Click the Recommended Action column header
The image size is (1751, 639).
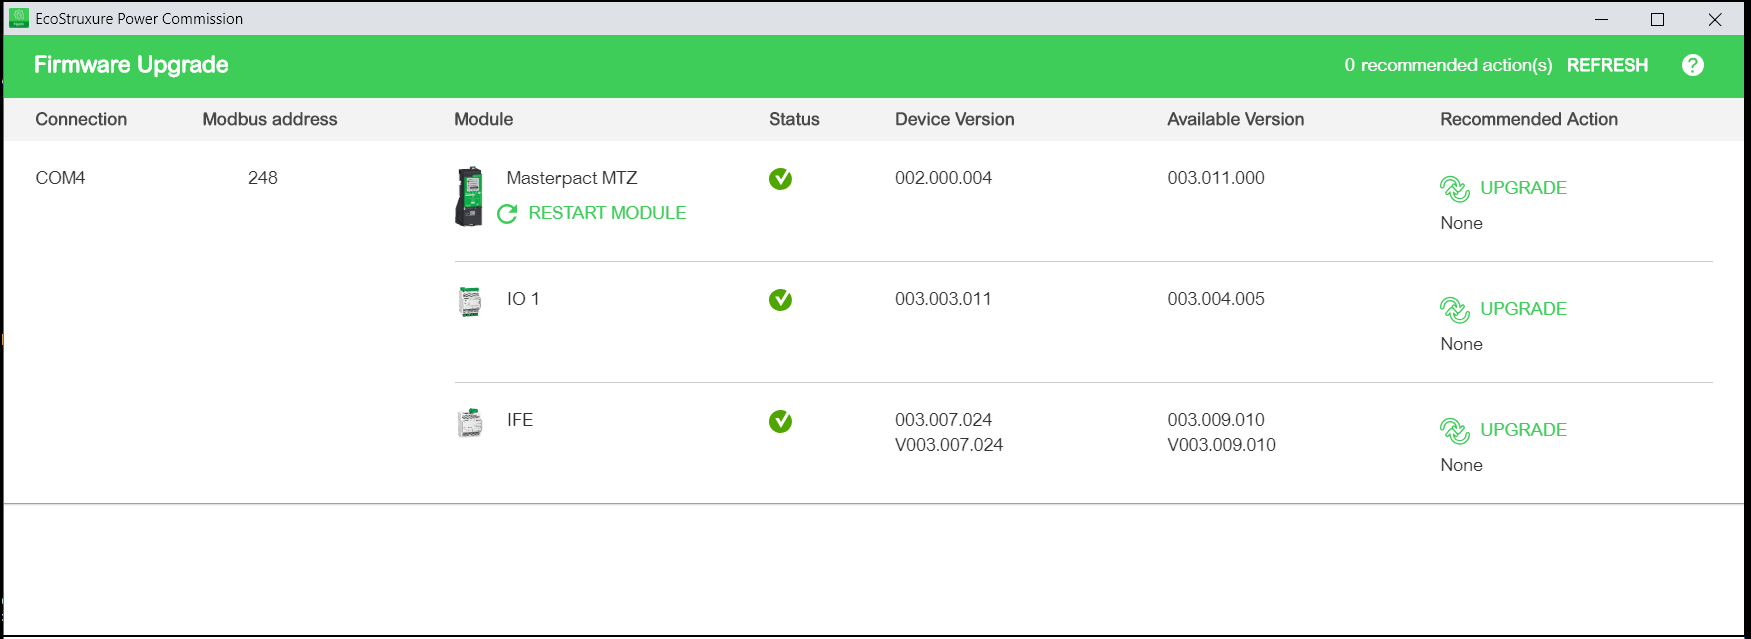pos(1529,119)
